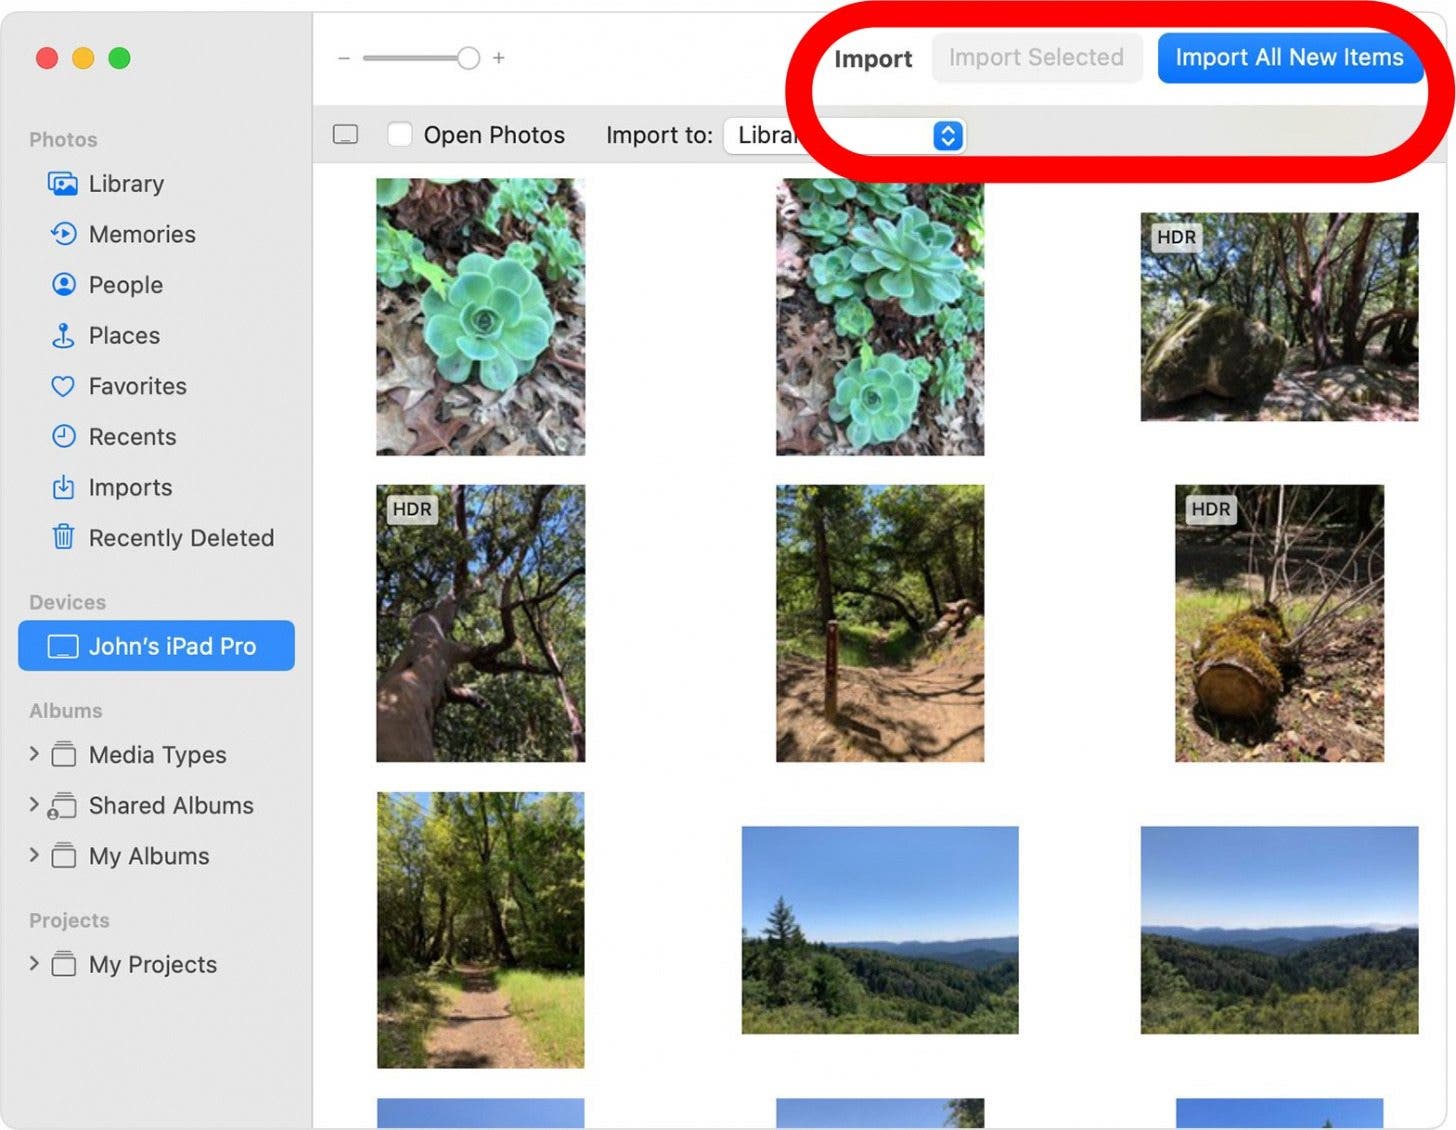Viewport: 1456px width, 1130px height.
Task: Expand My Projects folder
Action: 34,964
